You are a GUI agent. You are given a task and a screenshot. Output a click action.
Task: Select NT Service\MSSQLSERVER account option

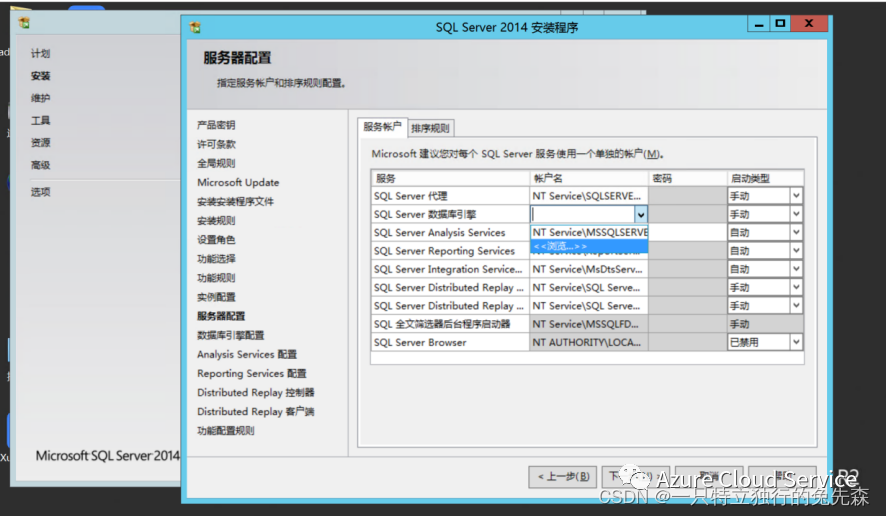(x=589, y=232)
